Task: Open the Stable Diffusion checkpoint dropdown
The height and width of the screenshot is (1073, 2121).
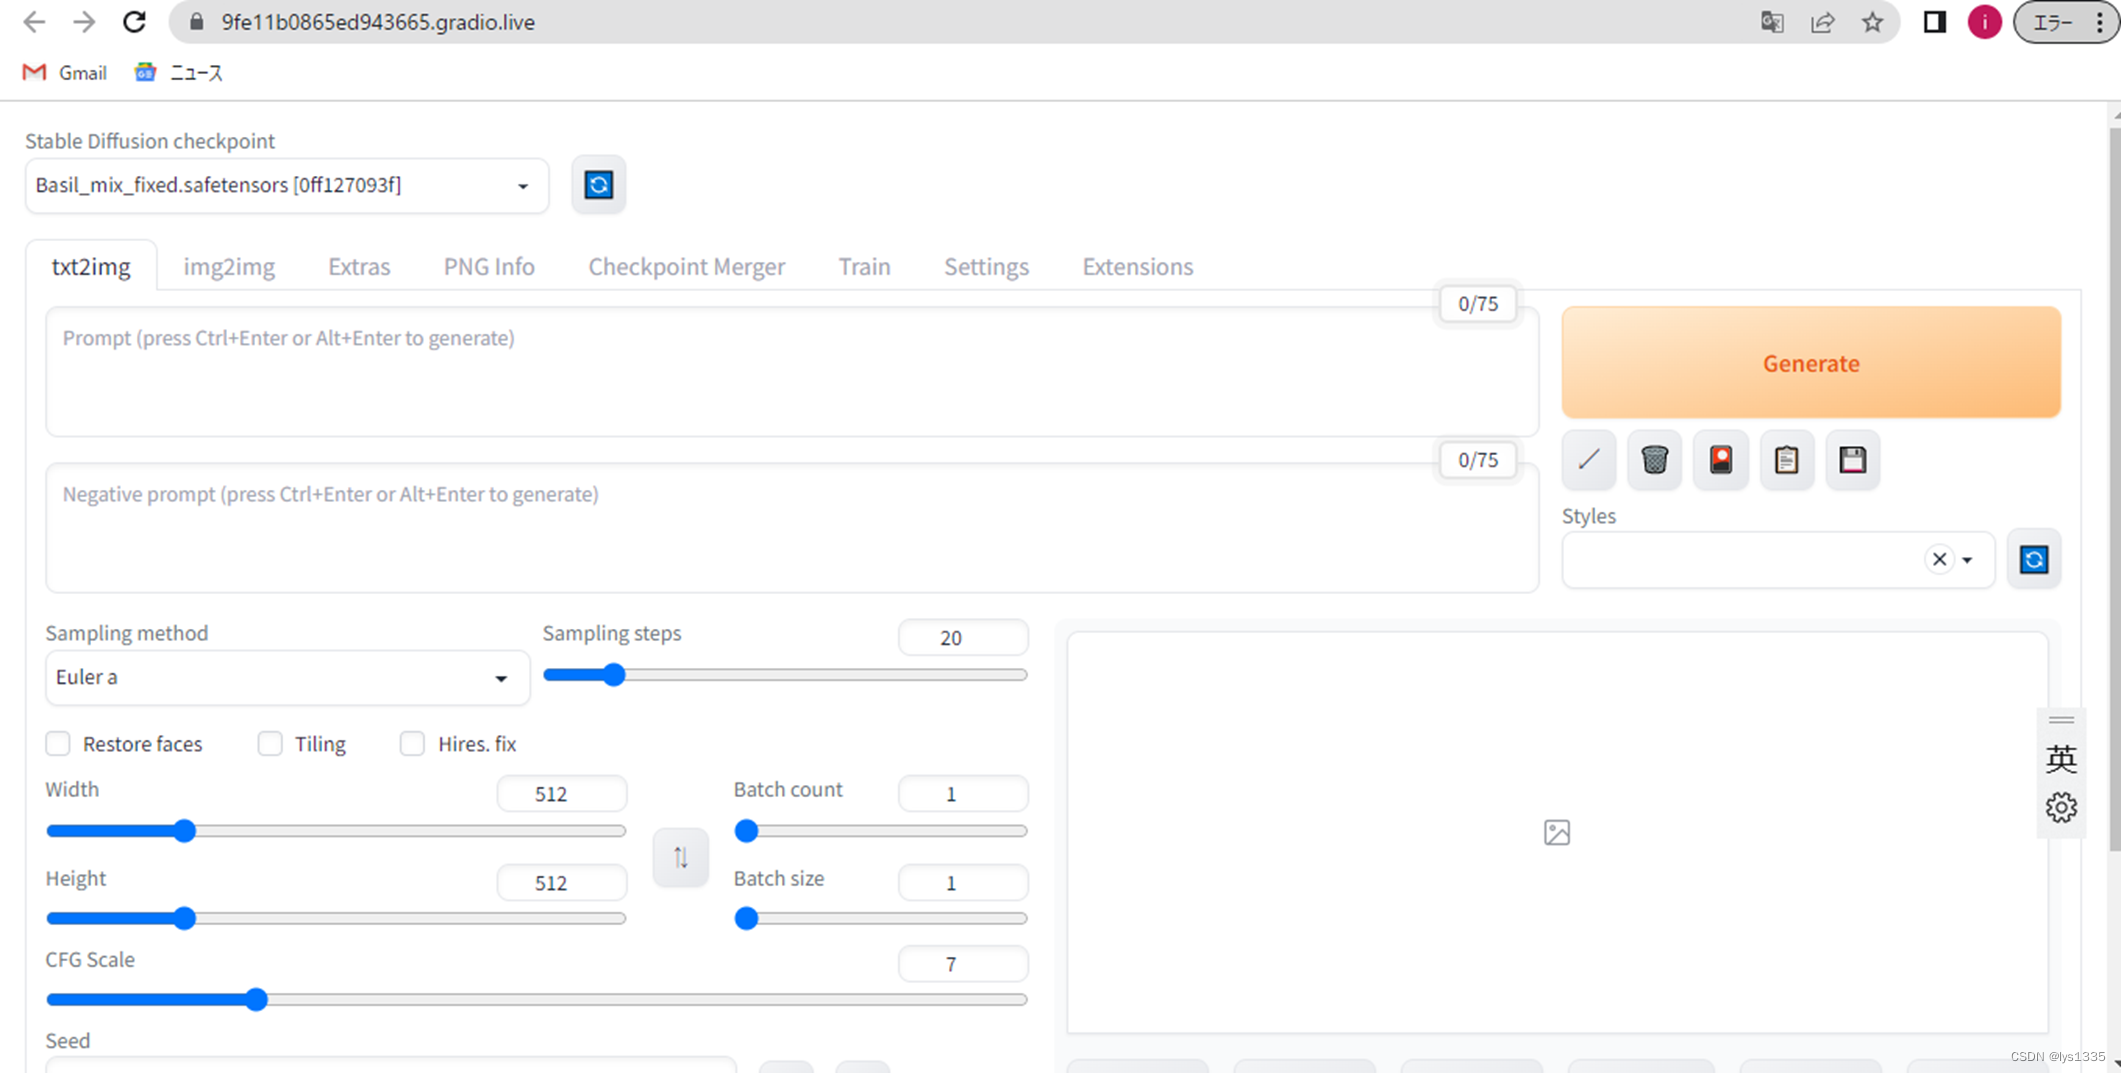Action: pos(287,185)
